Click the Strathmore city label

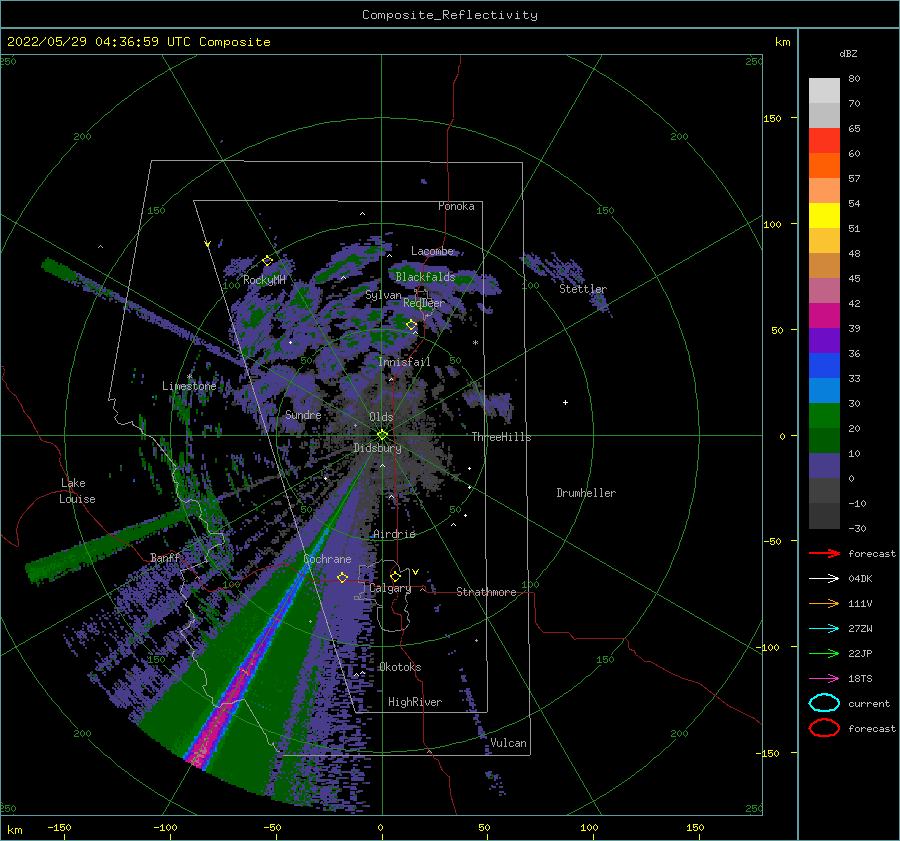click(x=486, y=592)
